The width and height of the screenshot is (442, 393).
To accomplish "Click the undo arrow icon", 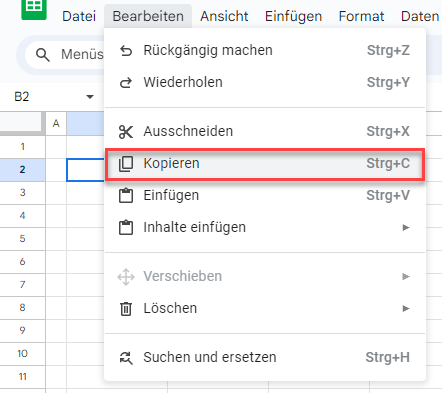I will pos(126,51).
